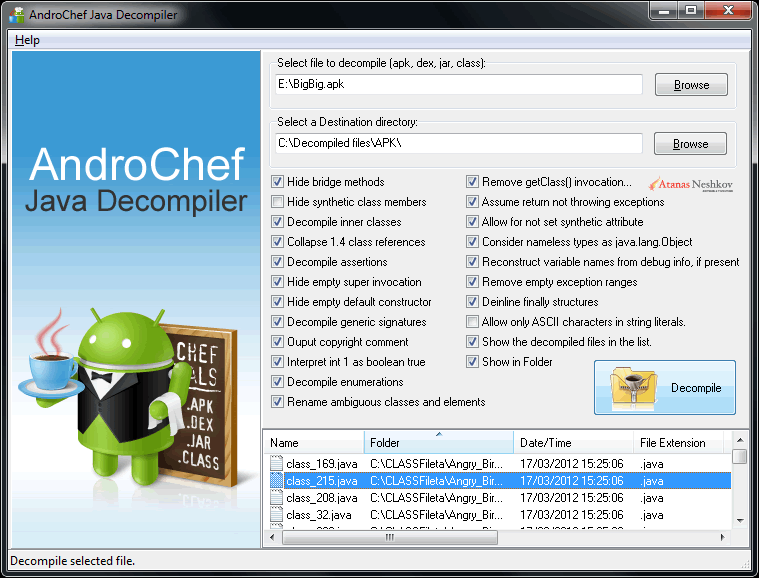Toggle Assume return not throwing exceptions
The height and width of the screenshot is (578, 759).
click(x=472, y=202)
